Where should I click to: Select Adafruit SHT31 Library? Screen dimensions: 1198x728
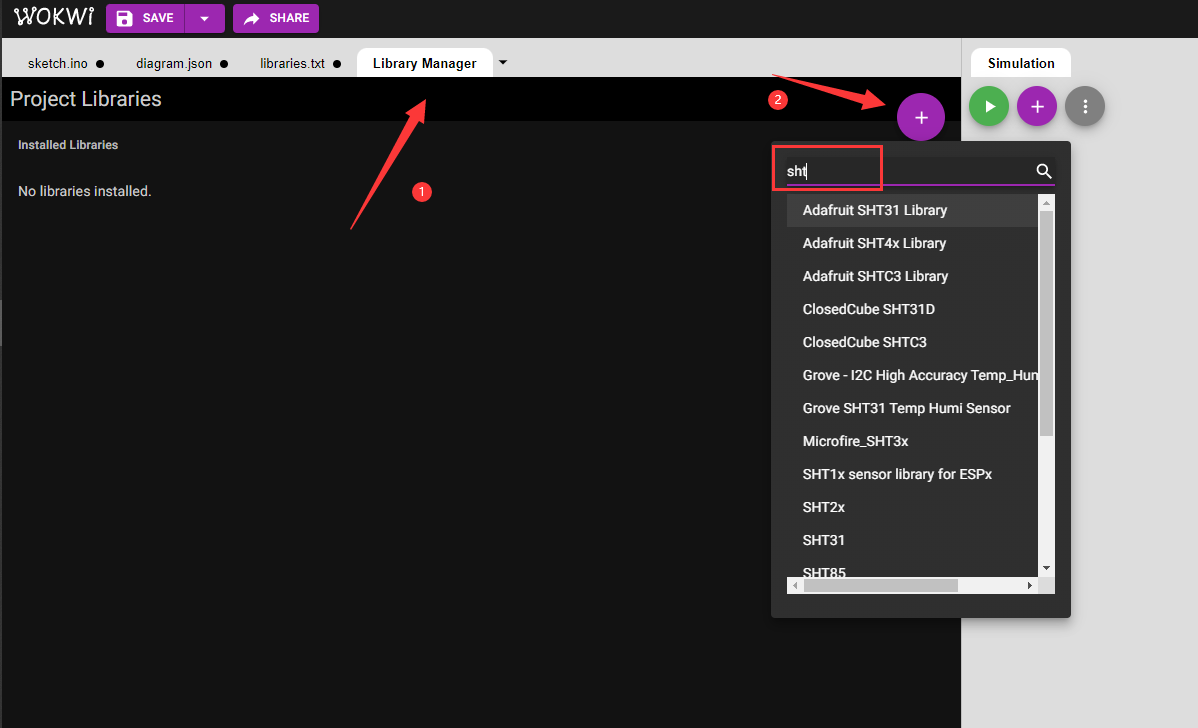coord(912,210)
